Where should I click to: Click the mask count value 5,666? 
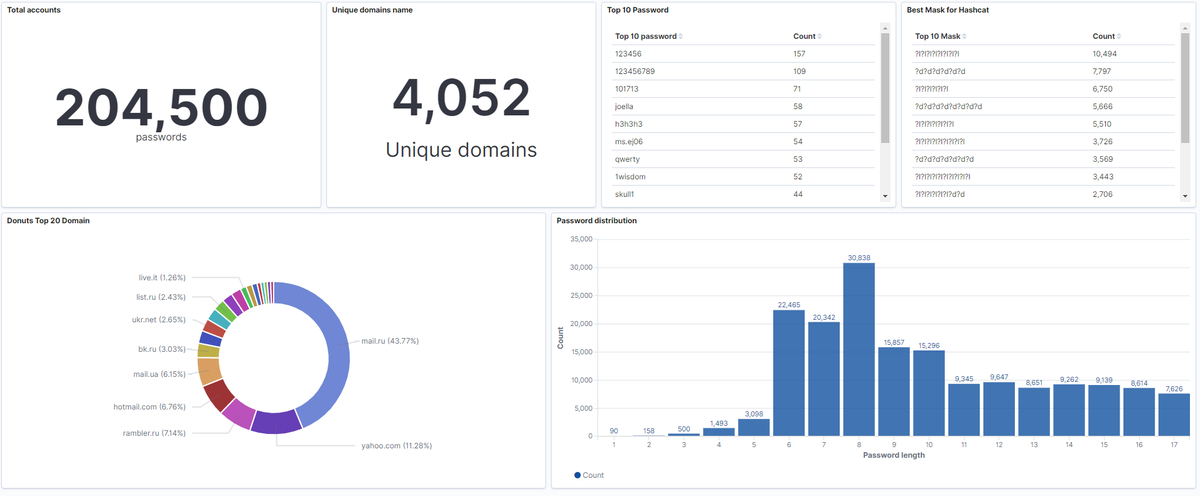[x=1102, y=106]
